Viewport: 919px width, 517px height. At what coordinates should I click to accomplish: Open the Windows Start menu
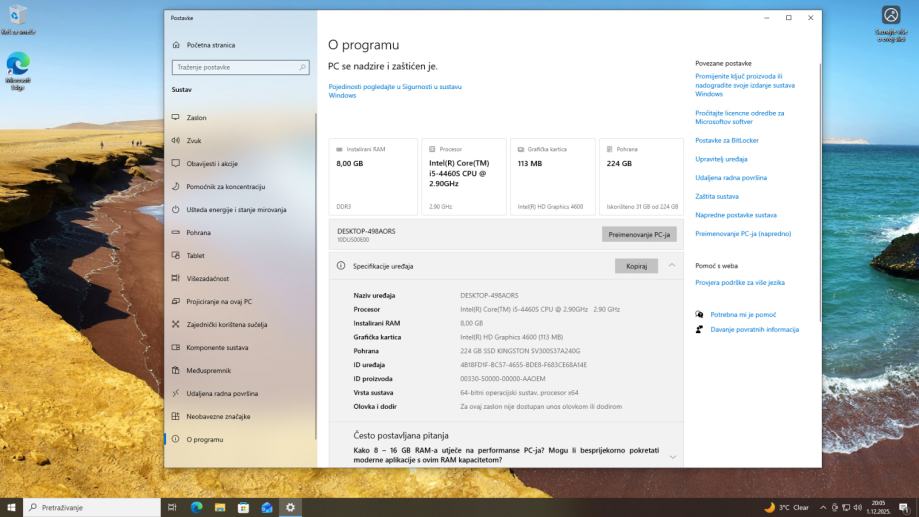tap(11, 508)
